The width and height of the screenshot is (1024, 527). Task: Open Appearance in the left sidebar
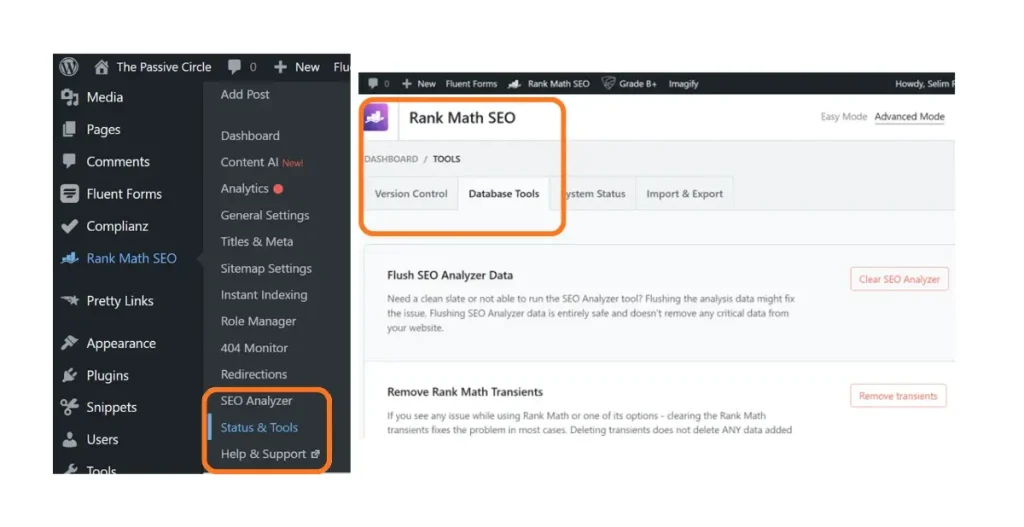(x=121, y=343)
